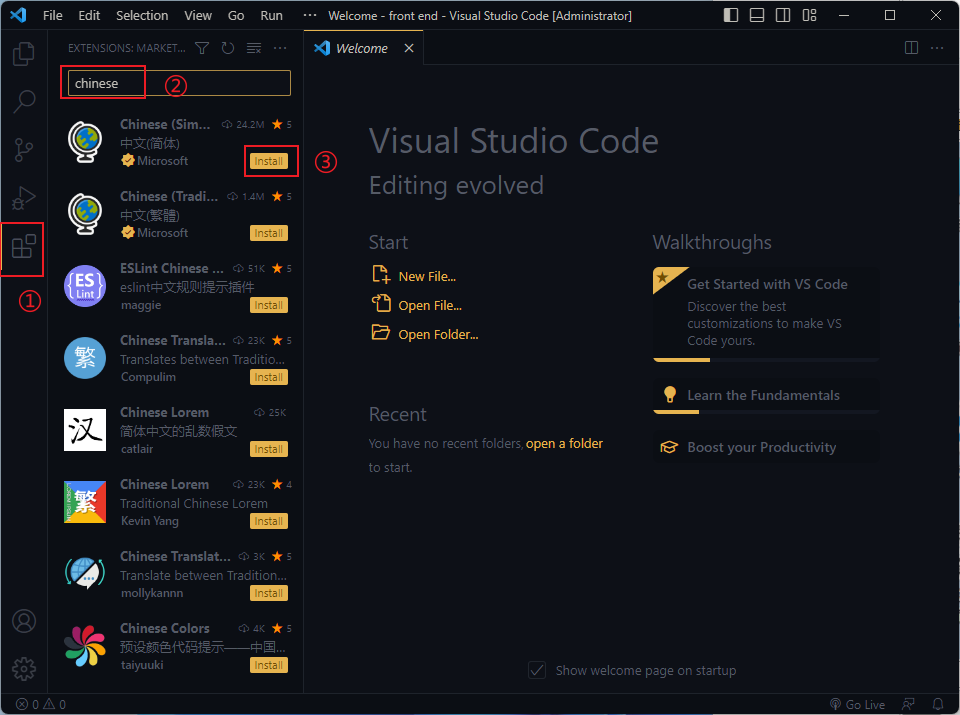Screen dimensions: 960x715
Task: Select the Chinese Translation extension title
Action: (x=173, y=340)
